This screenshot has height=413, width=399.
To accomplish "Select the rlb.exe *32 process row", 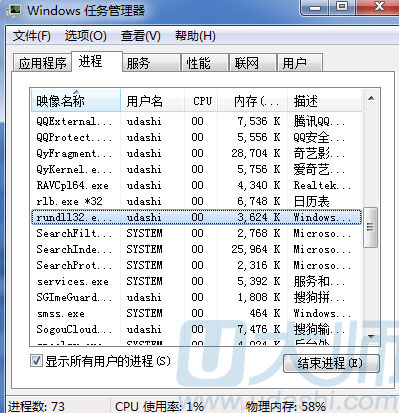I will pyautogui.click(x=196, y=201).
